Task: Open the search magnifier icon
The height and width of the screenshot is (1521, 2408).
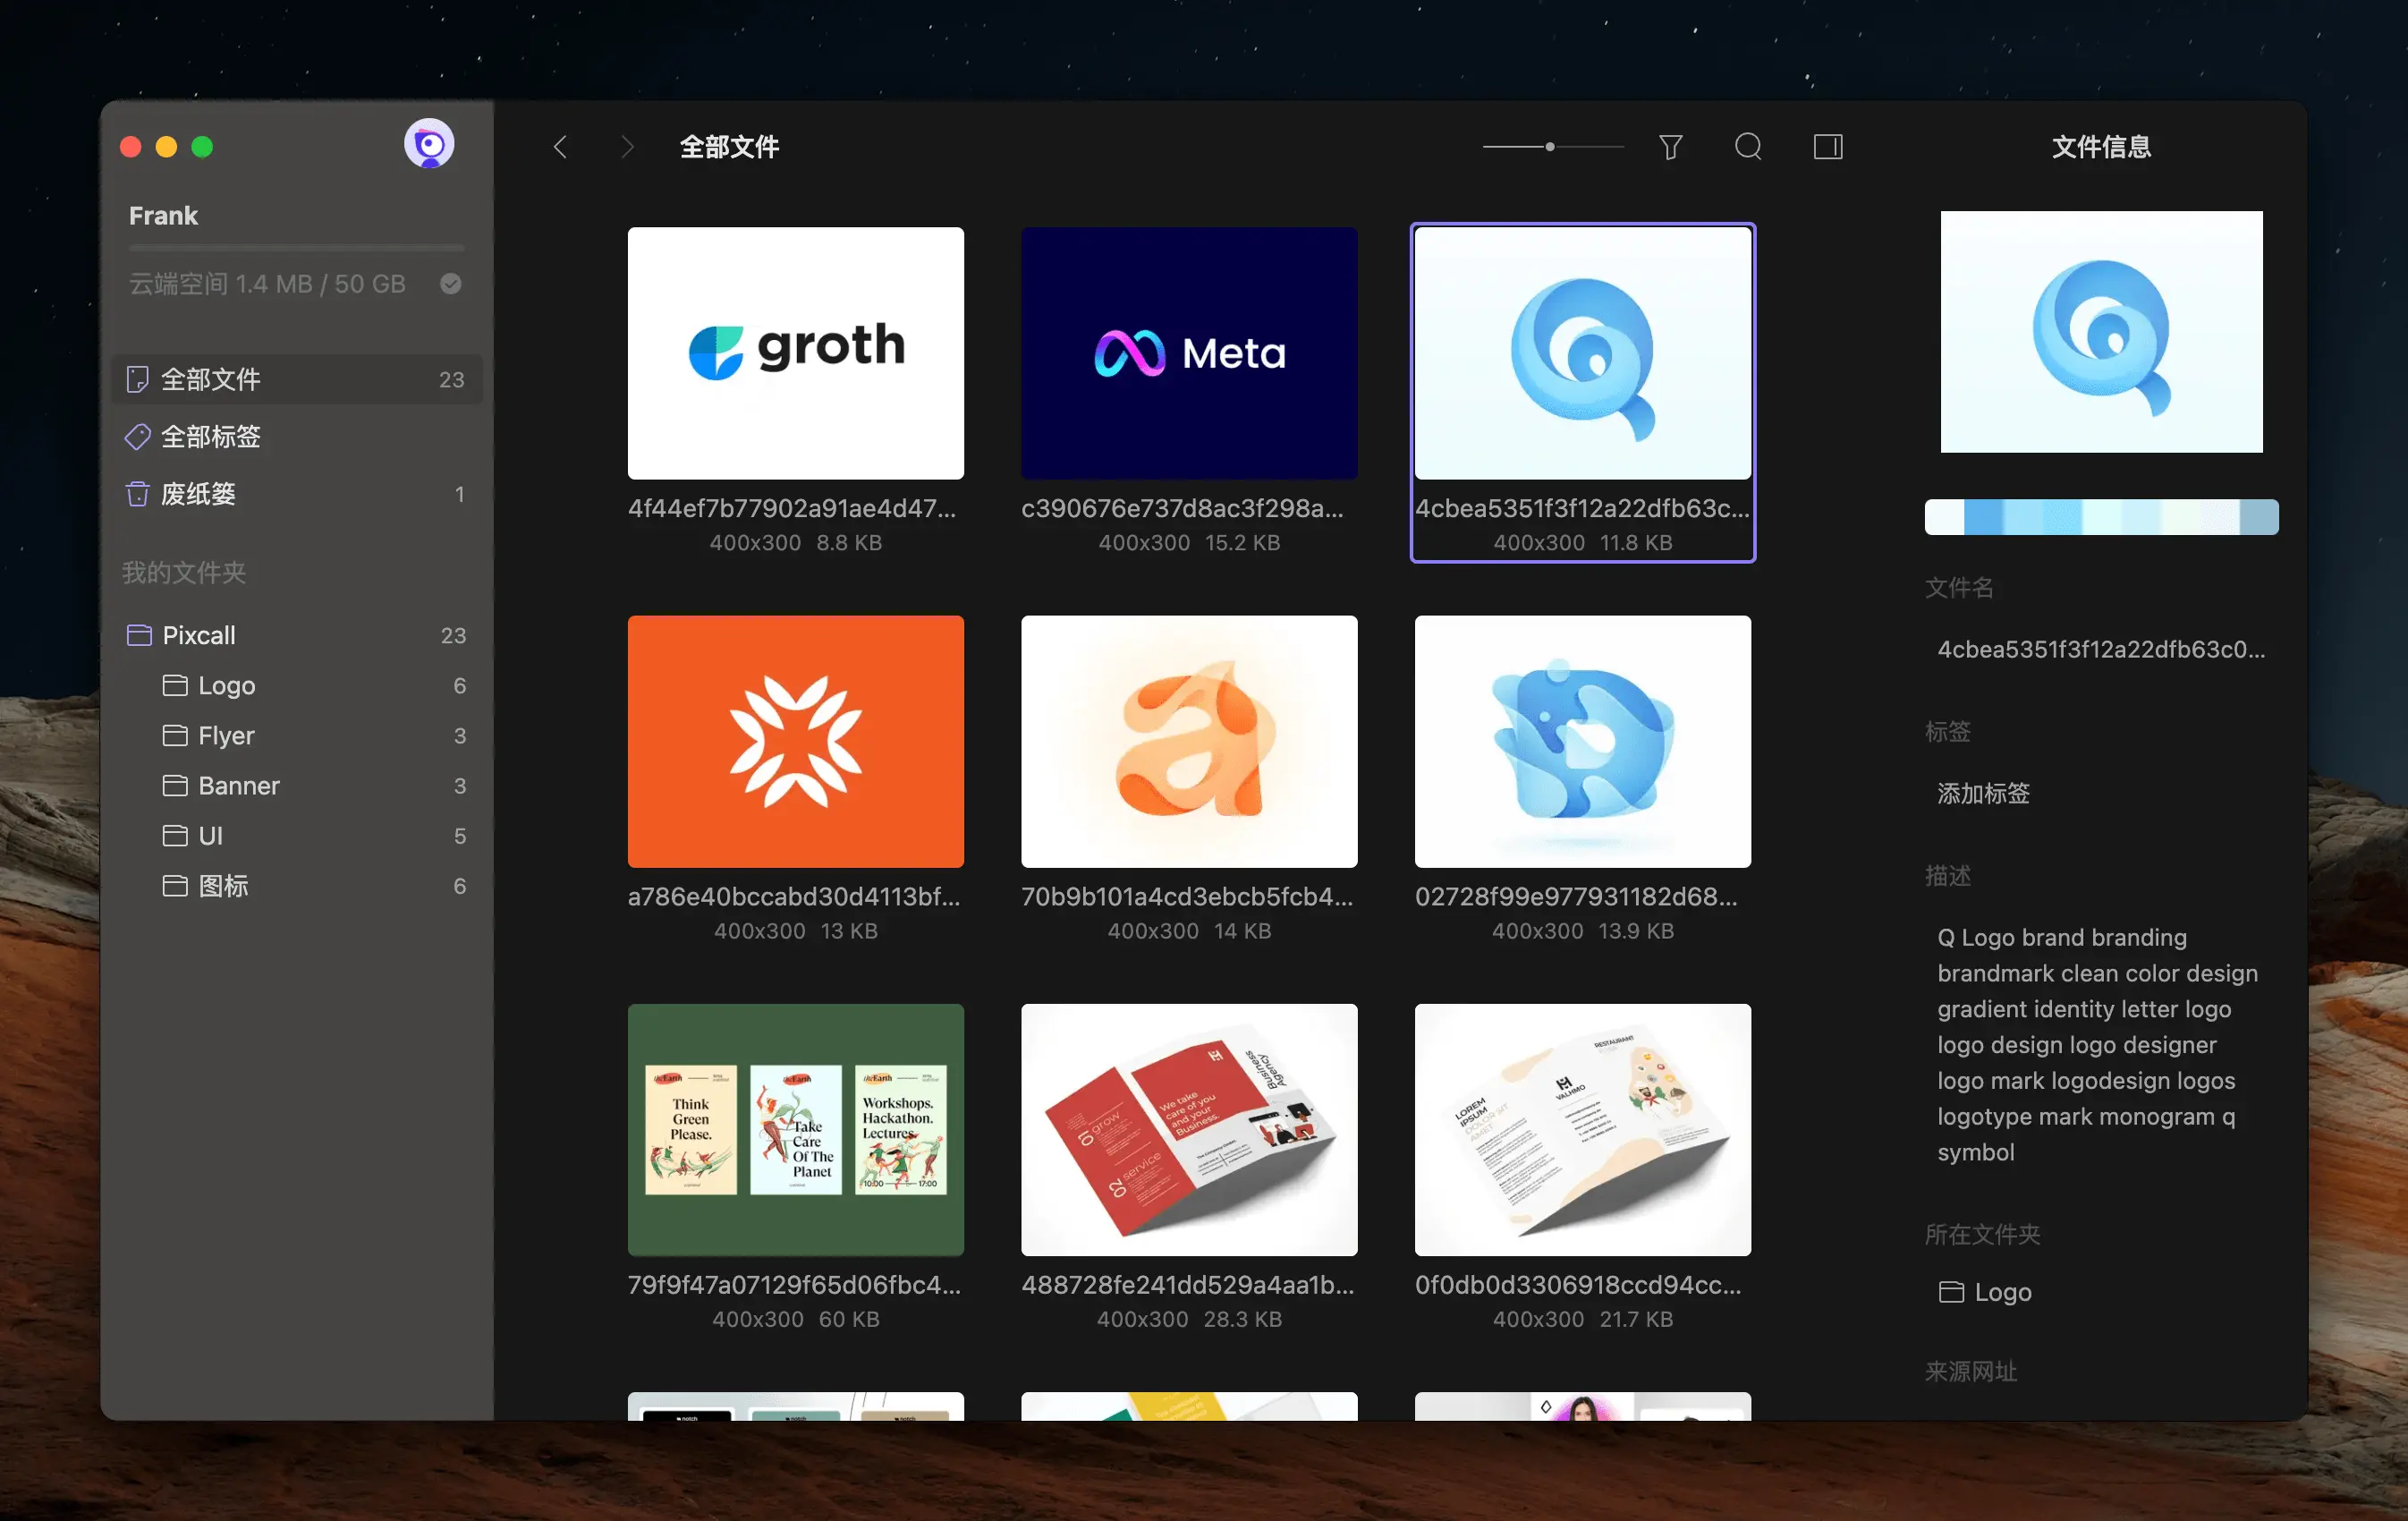Action: coord(1748,147)
